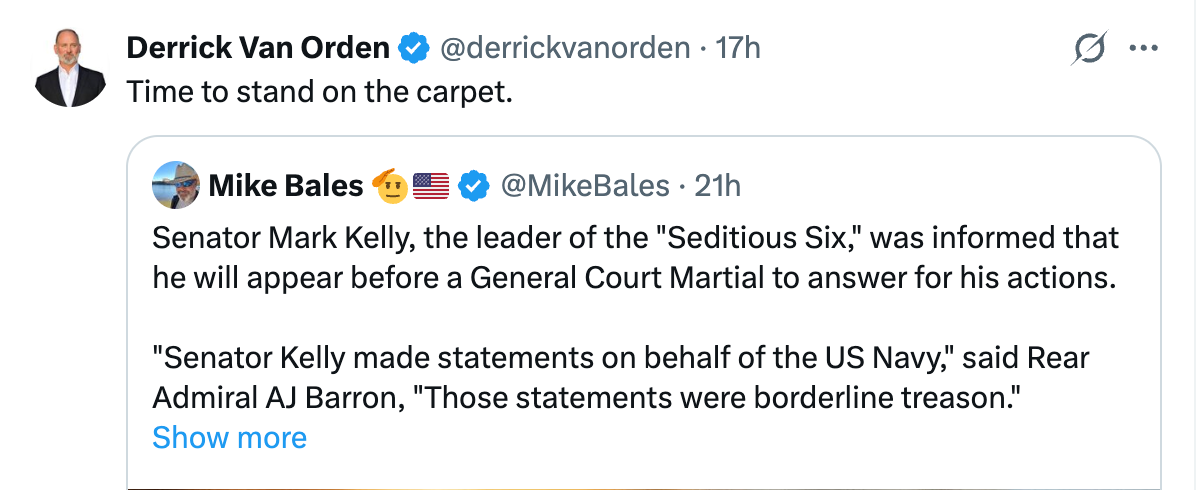The image size is (1198, 490).
Task: Click Mike Bales' blue verified badge
Action: point(474,185)
